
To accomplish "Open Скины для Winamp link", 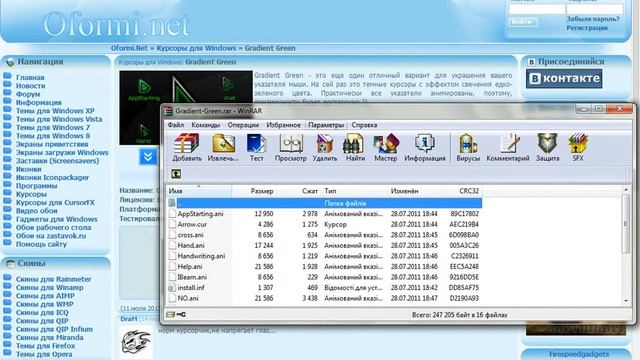I will (x=49, y=287).
